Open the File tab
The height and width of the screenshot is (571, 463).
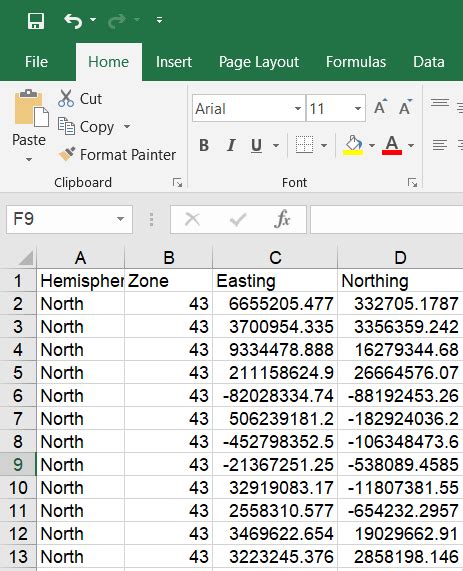pyautogui.click(x=36, y=62)
